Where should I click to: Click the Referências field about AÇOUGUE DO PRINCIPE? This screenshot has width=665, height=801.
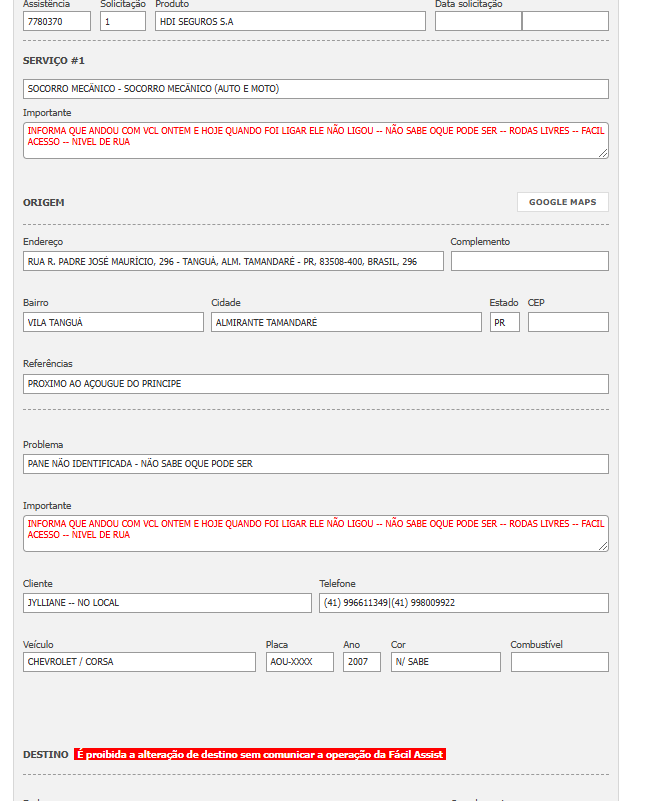[315, 384]
